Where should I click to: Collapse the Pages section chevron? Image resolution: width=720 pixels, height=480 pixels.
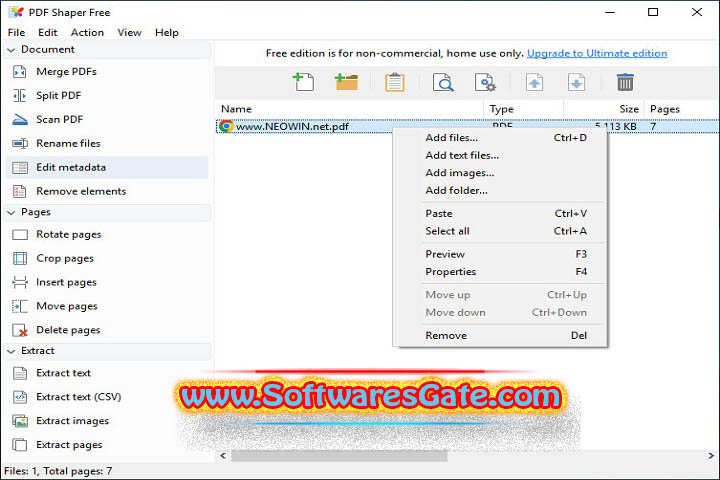11,213
